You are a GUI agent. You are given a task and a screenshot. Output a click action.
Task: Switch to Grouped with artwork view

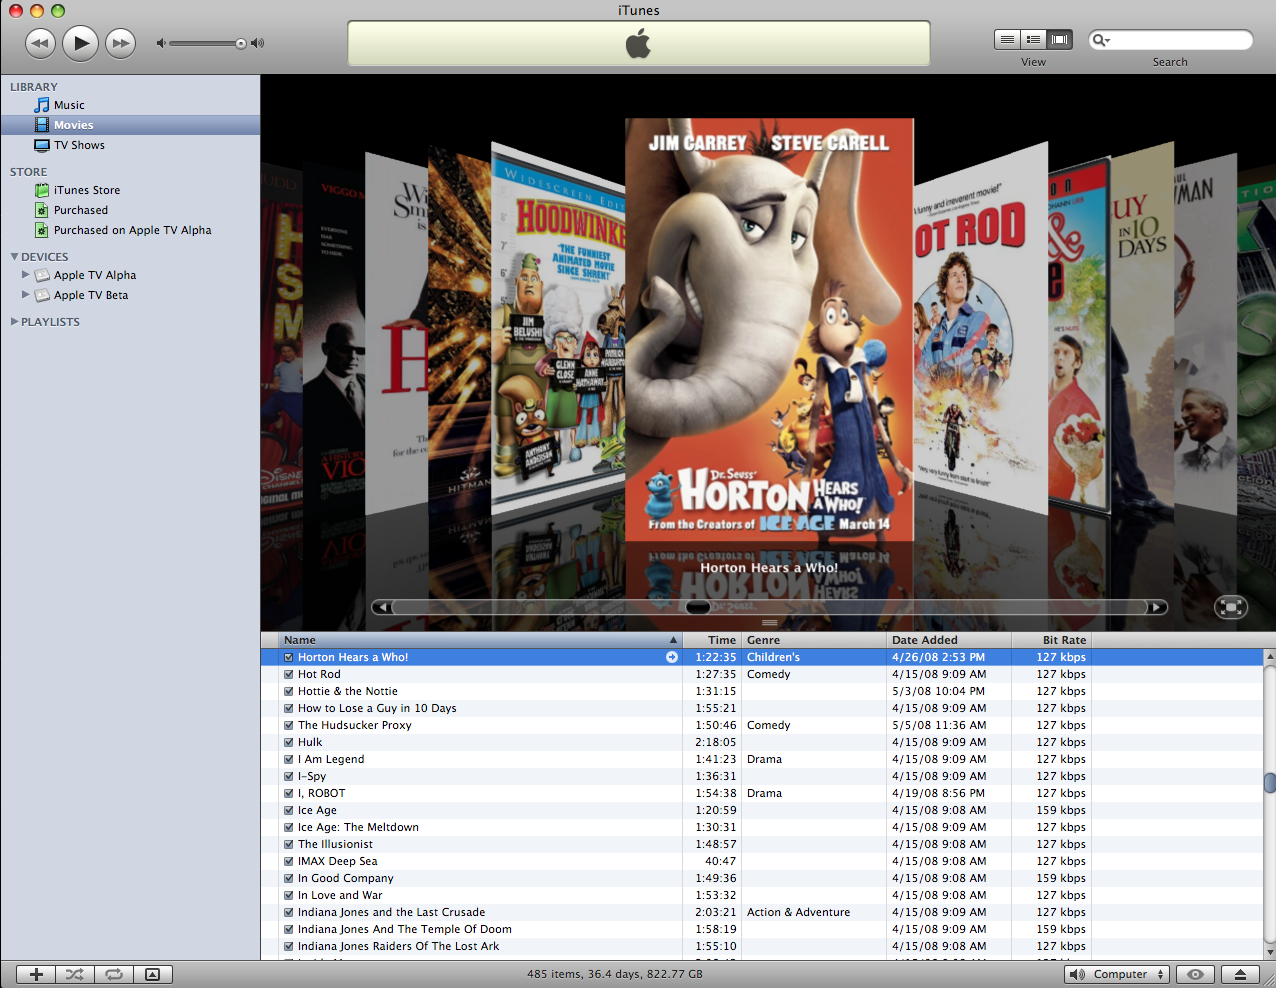coord(1033,39)
